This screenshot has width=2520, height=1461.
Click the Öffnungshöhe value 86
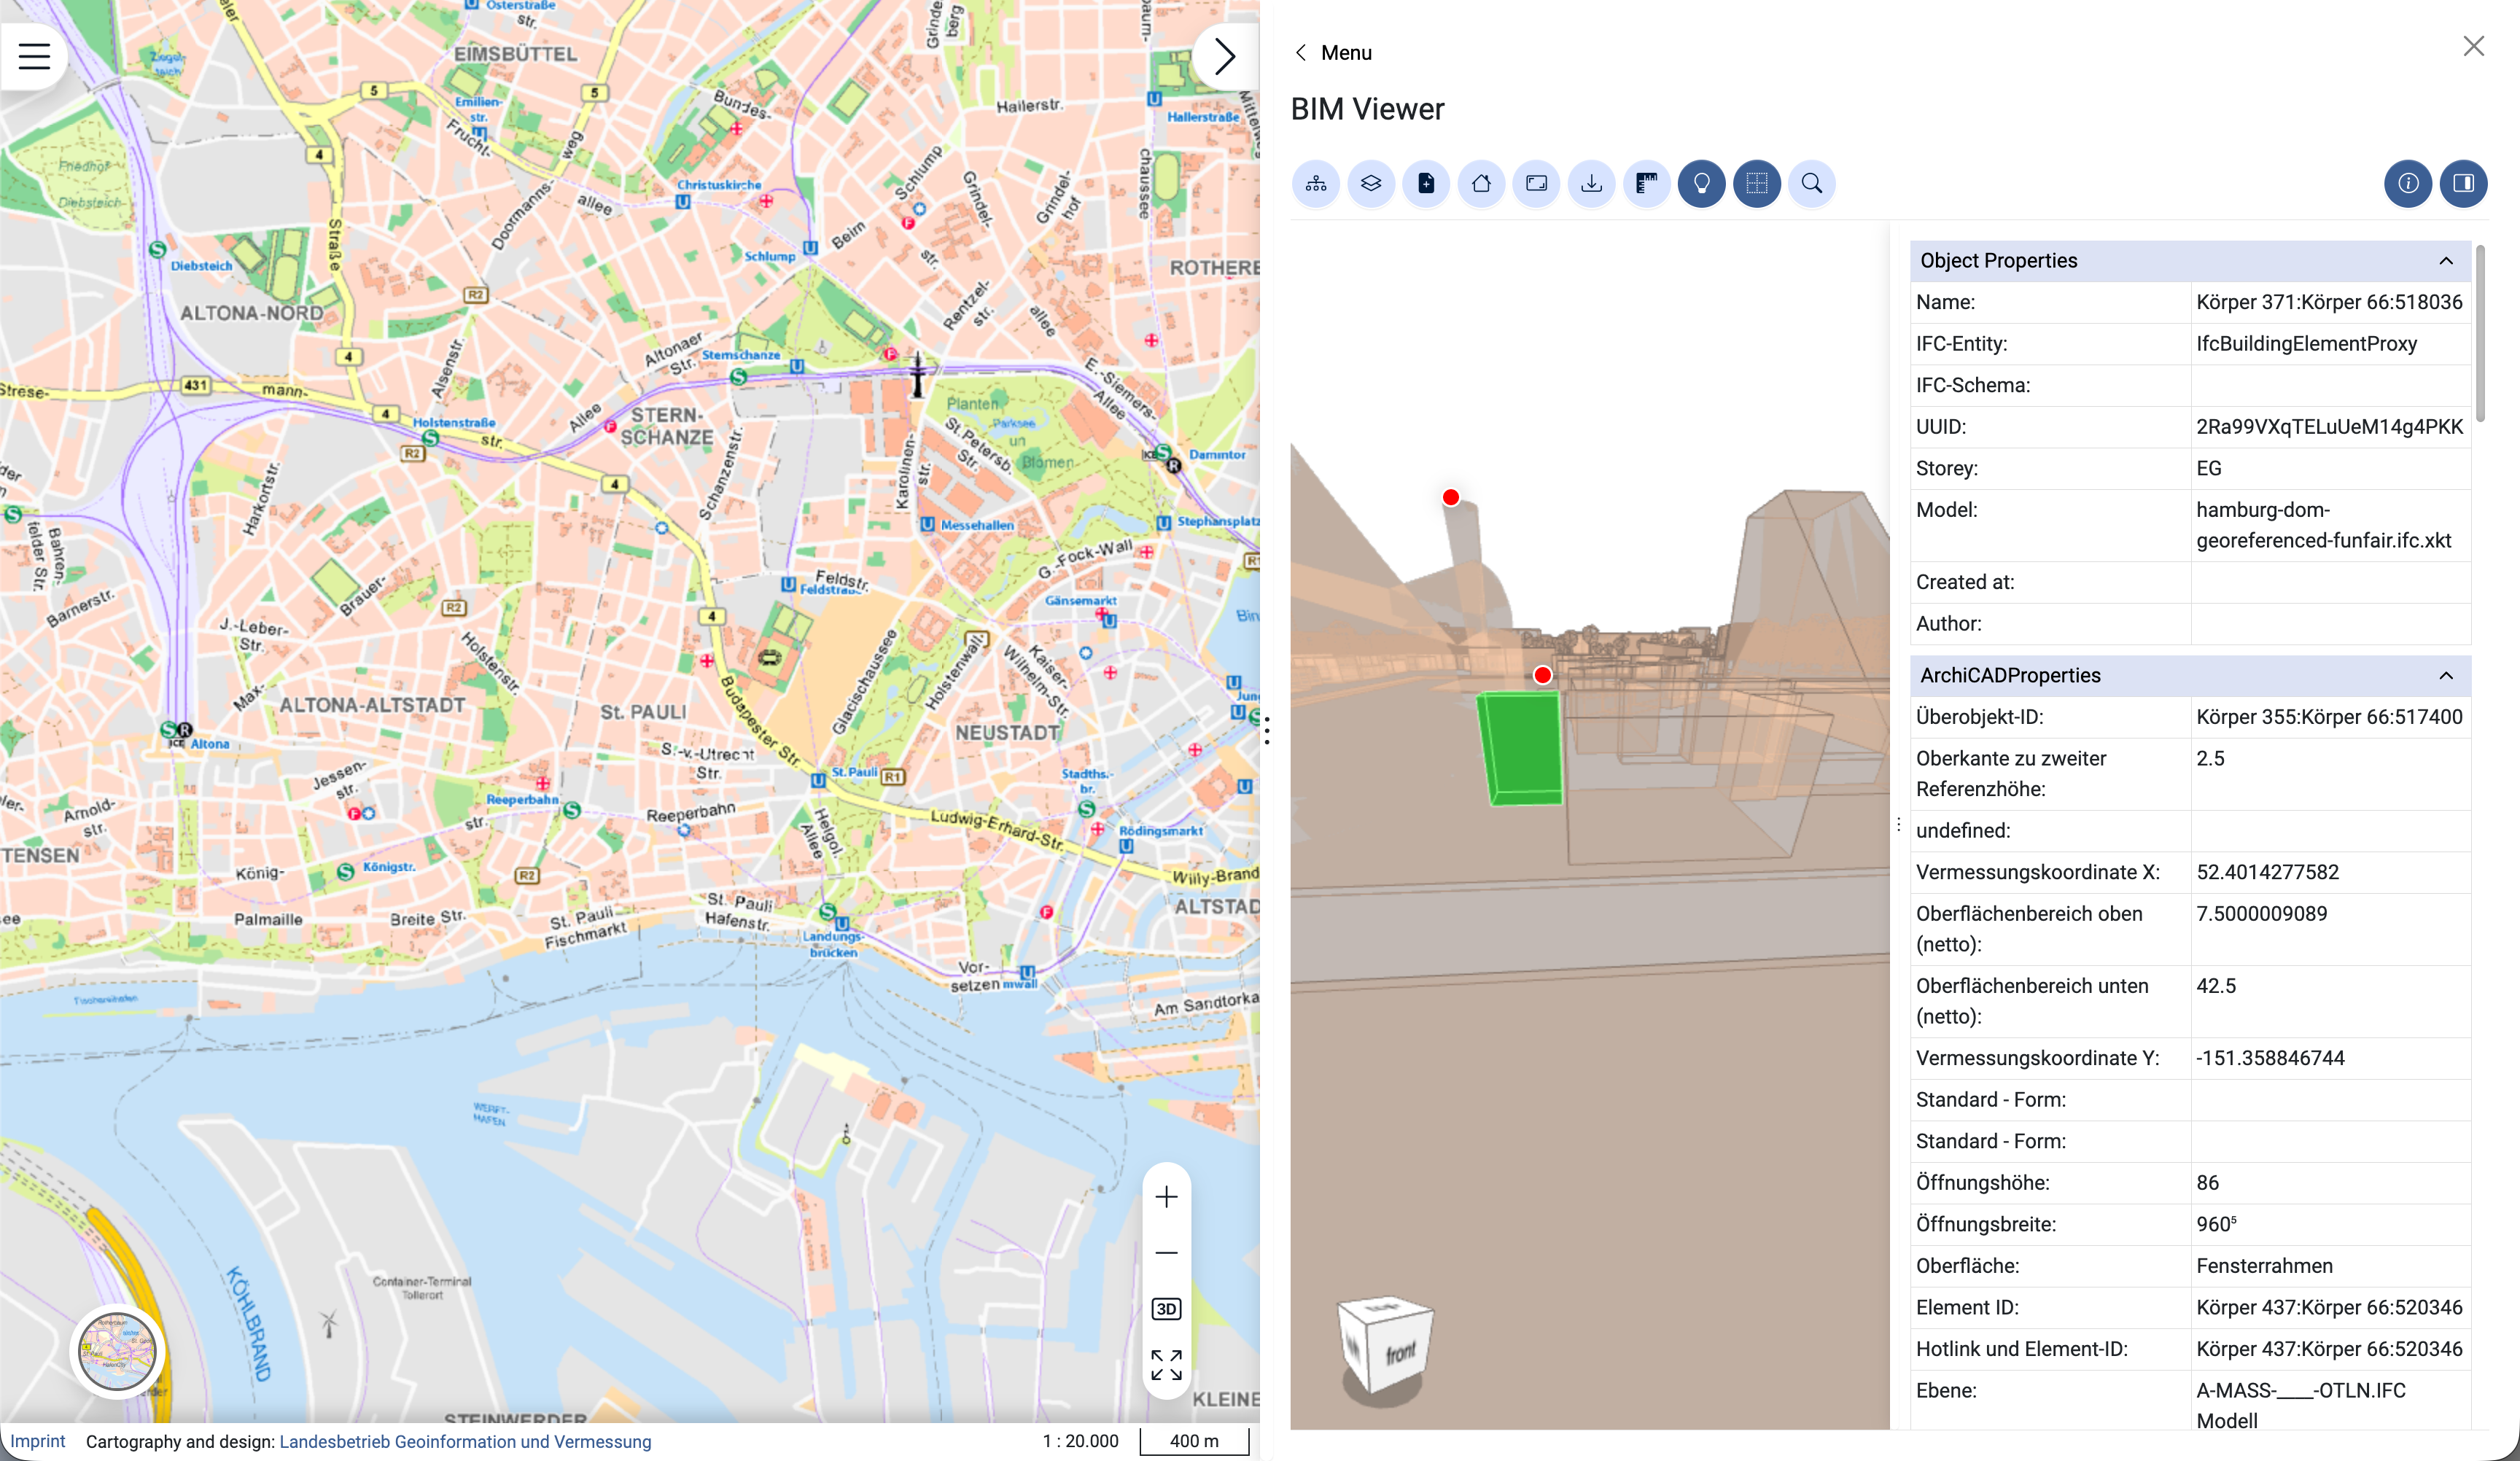click(x=2208, y=1183)
